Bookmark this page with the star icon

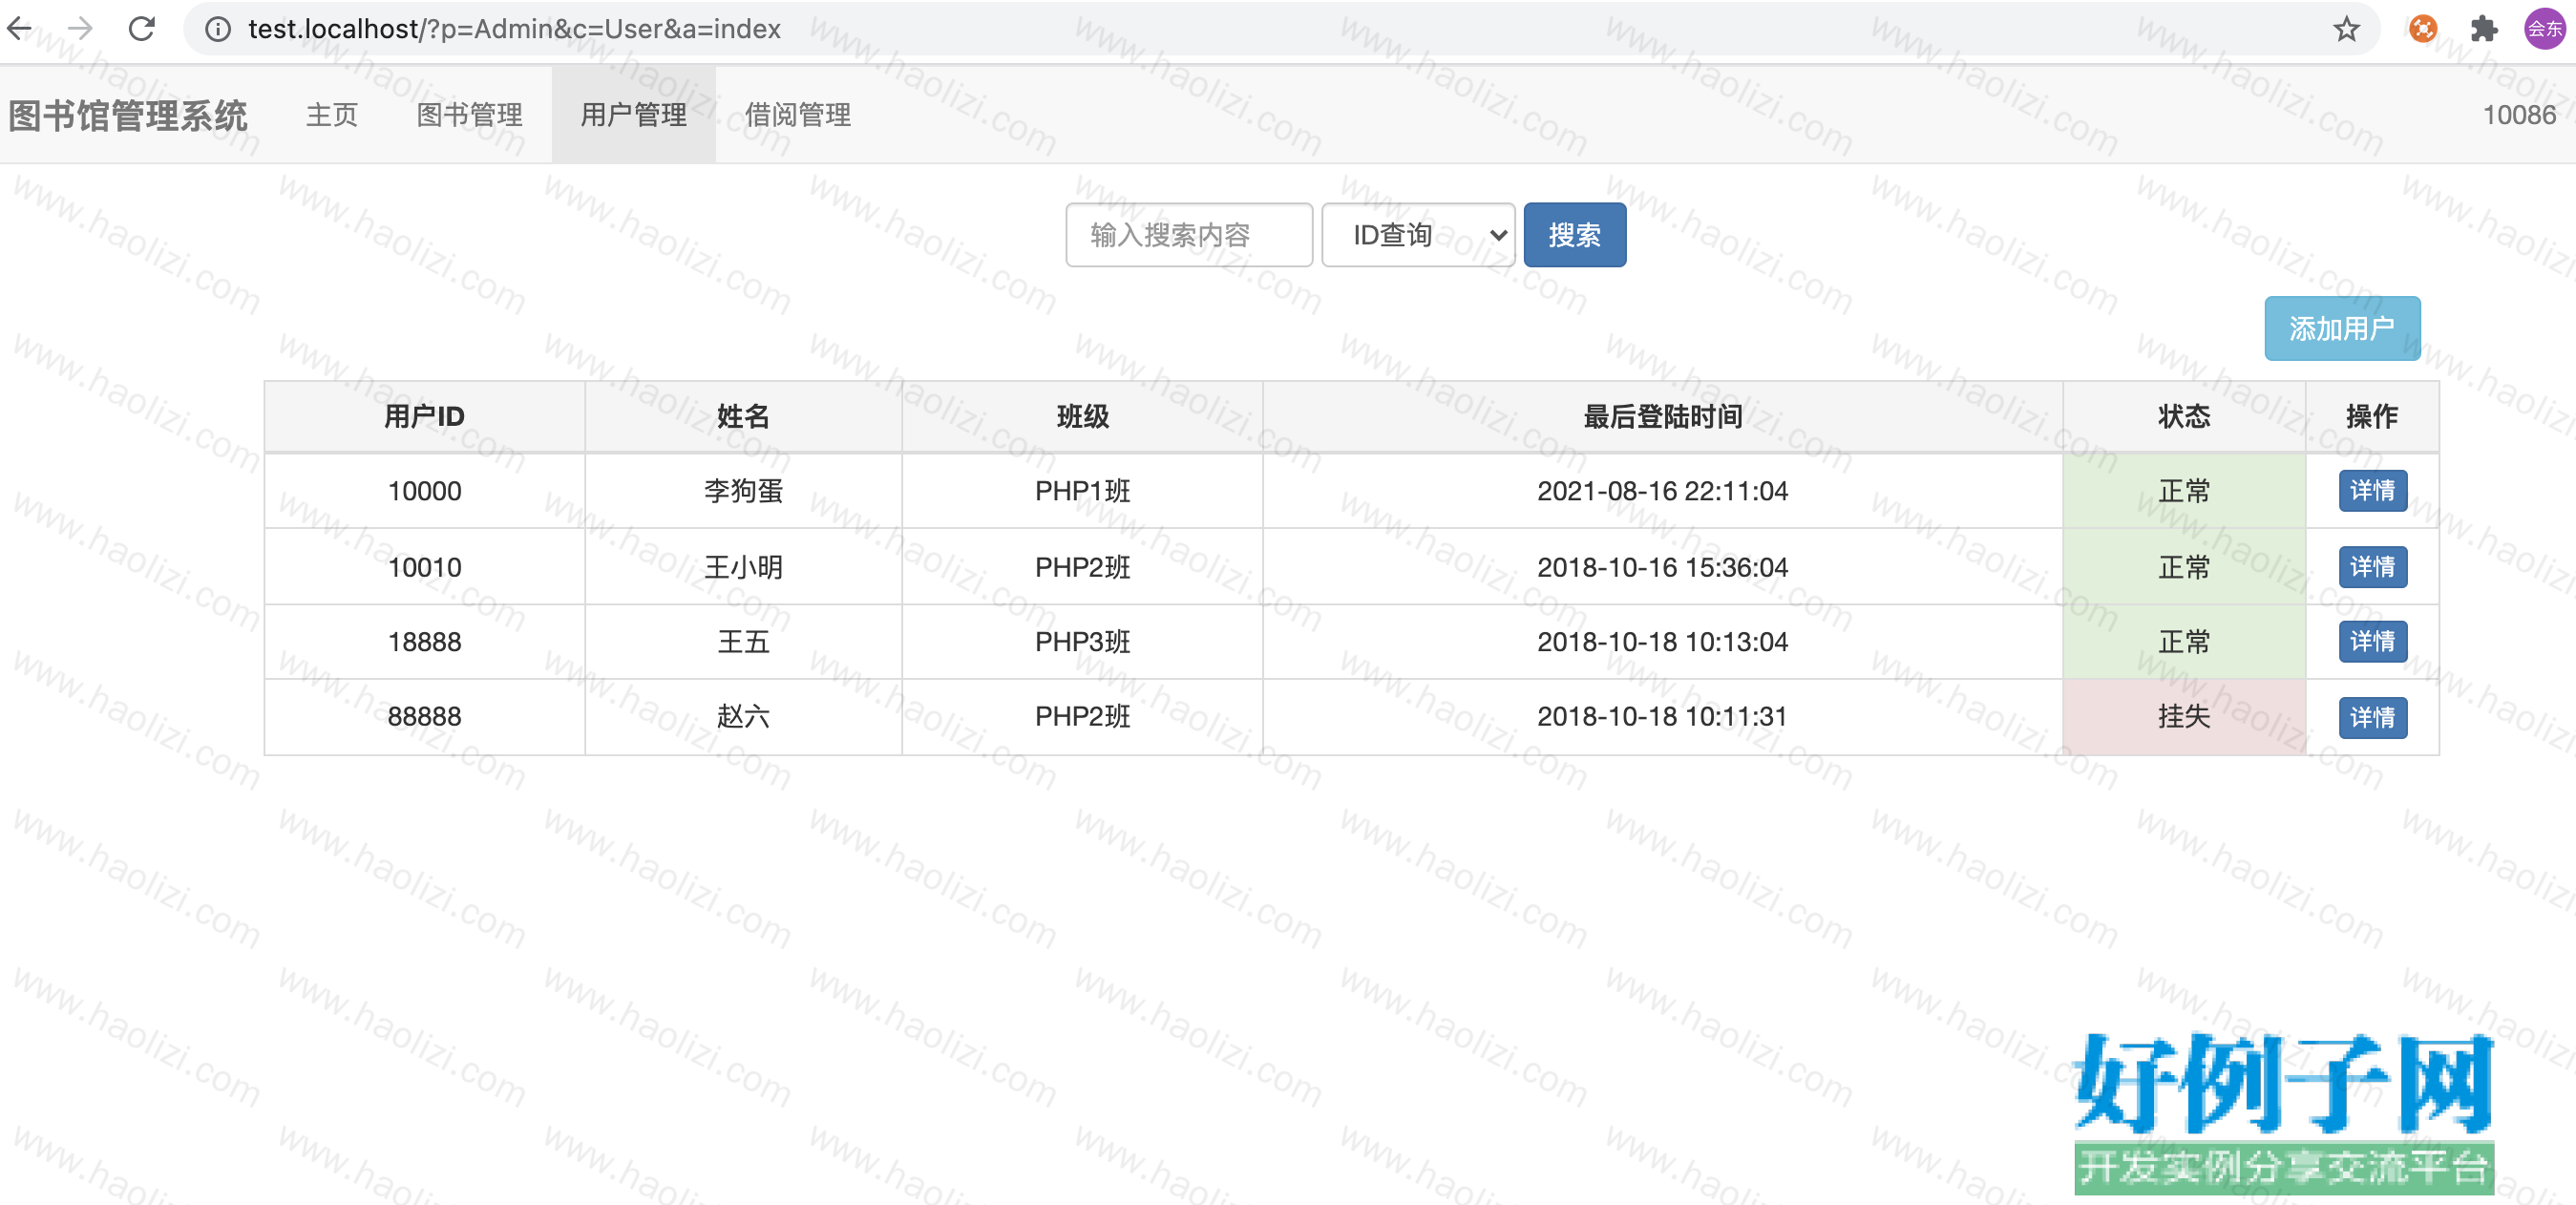[2346, 29]
